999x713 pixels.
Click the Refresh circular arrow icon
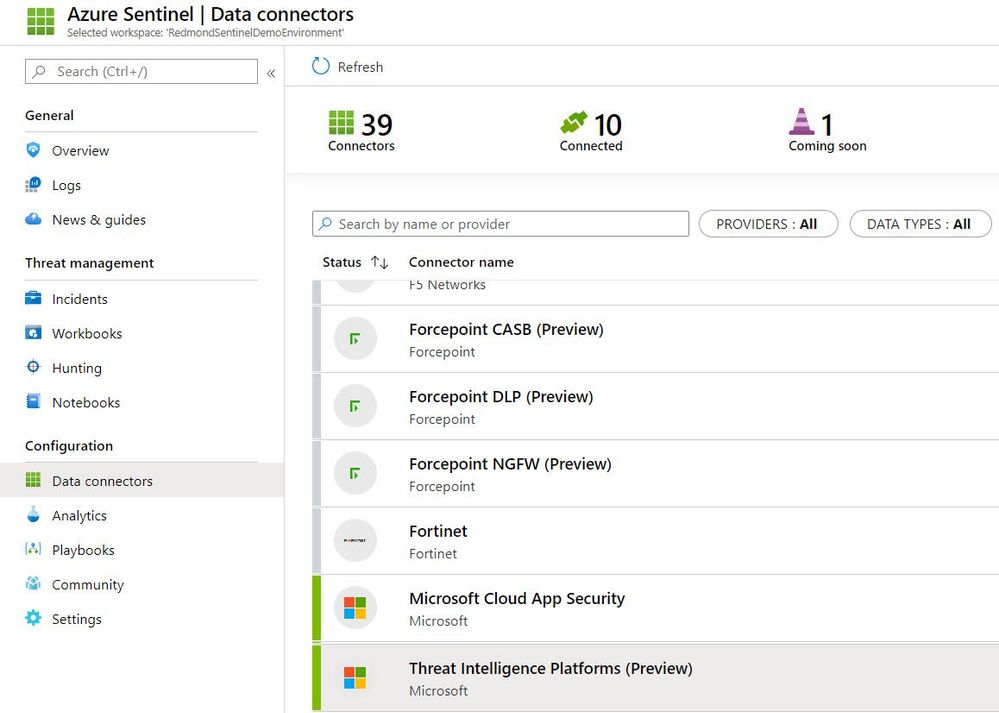pos(320,66)
